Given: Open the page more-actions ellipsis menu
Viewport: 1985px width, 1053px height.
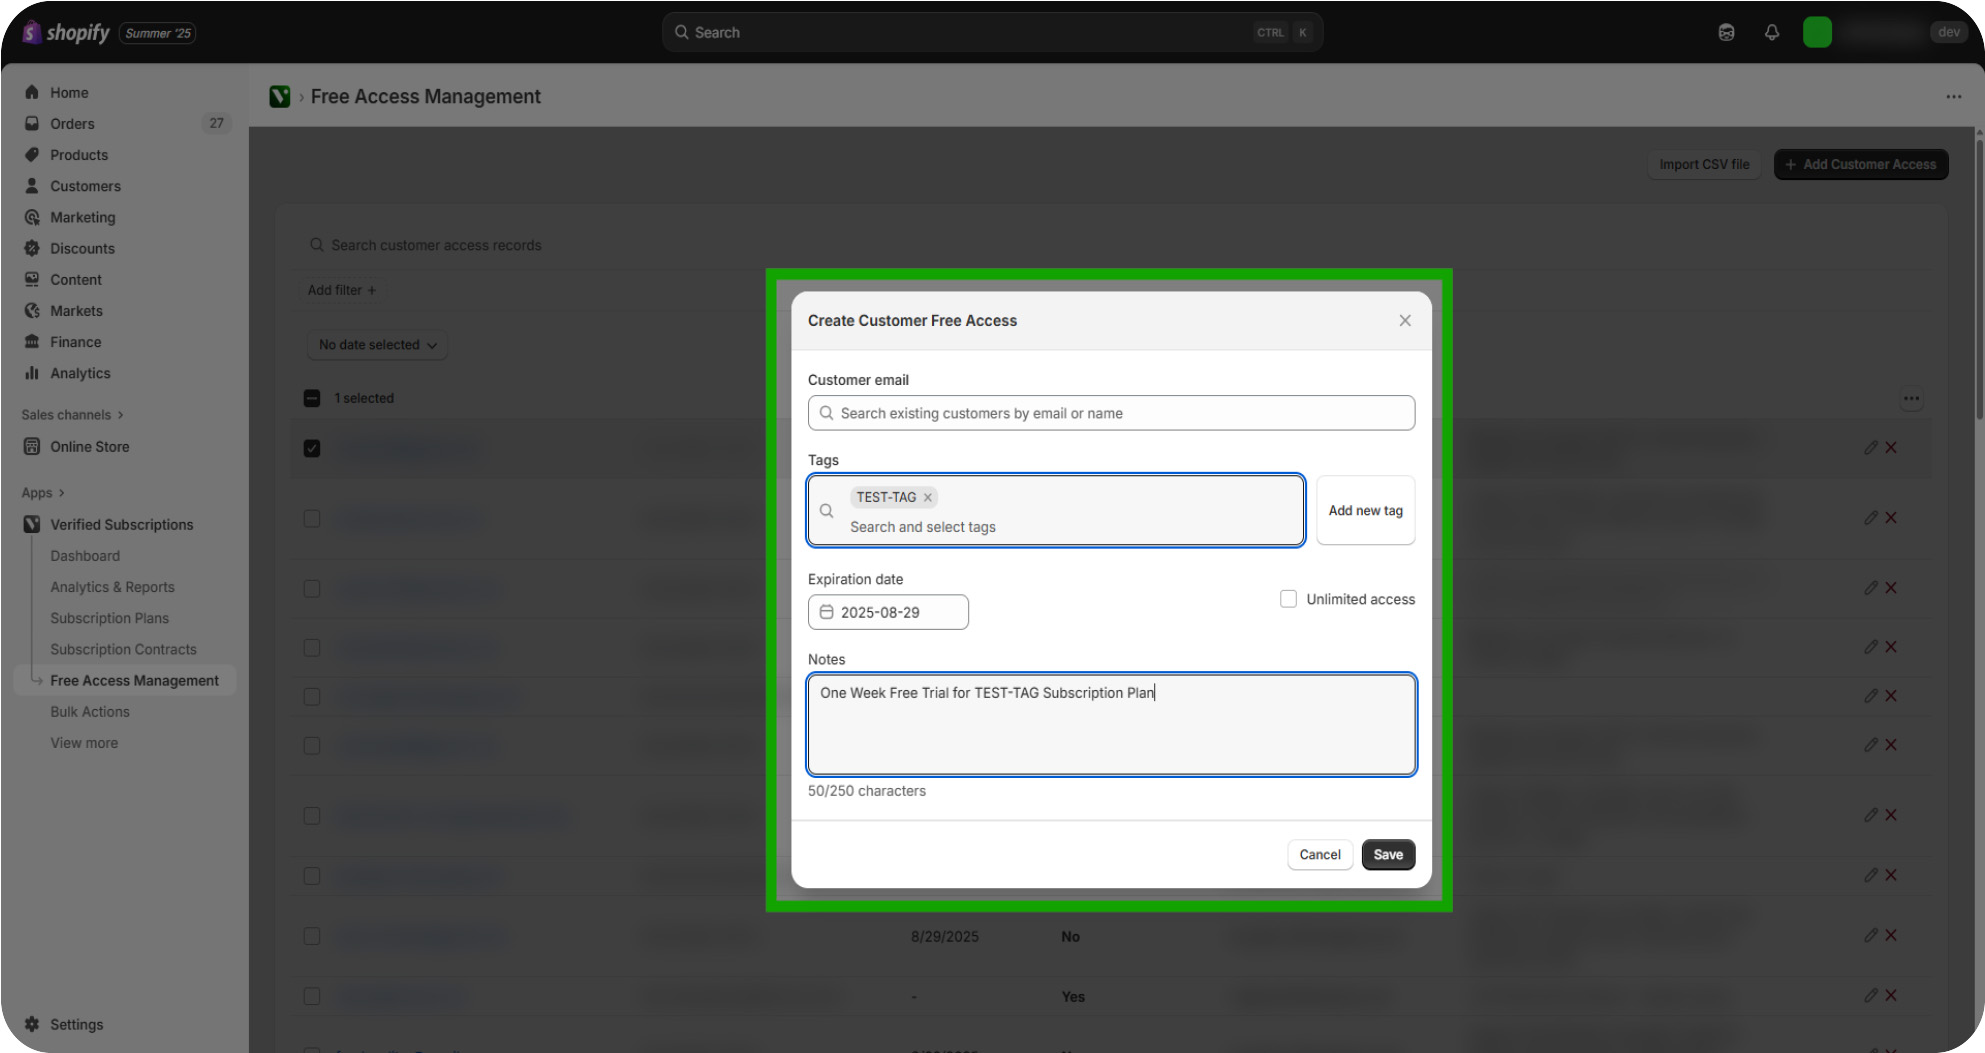Looking at the screenshot, I should pyautogui.click(x=1953, y=96).
